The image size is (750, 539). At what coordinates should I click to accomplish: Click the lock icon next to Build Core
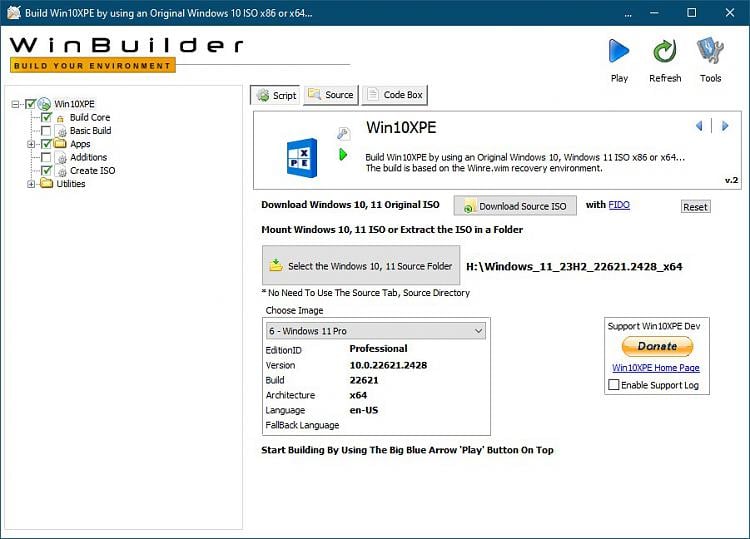click(x=60, y=118)
